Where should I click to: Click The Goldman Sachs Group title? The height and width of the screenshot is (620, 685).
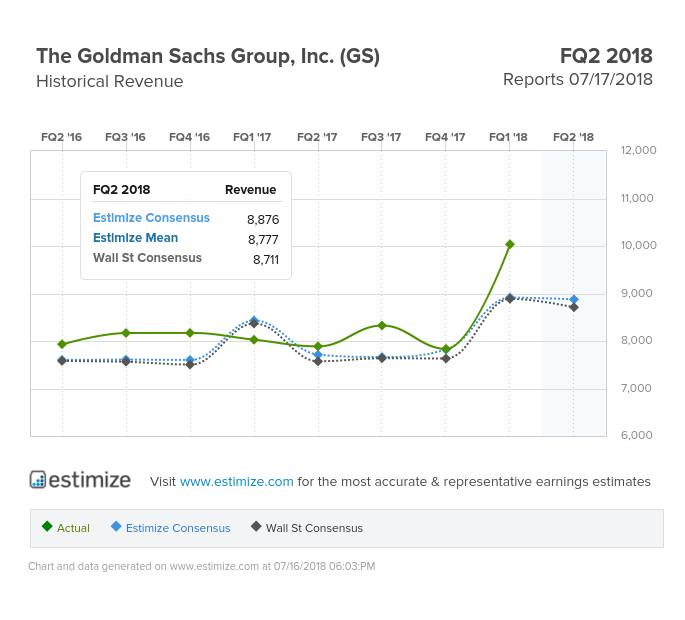click(208, 56)
